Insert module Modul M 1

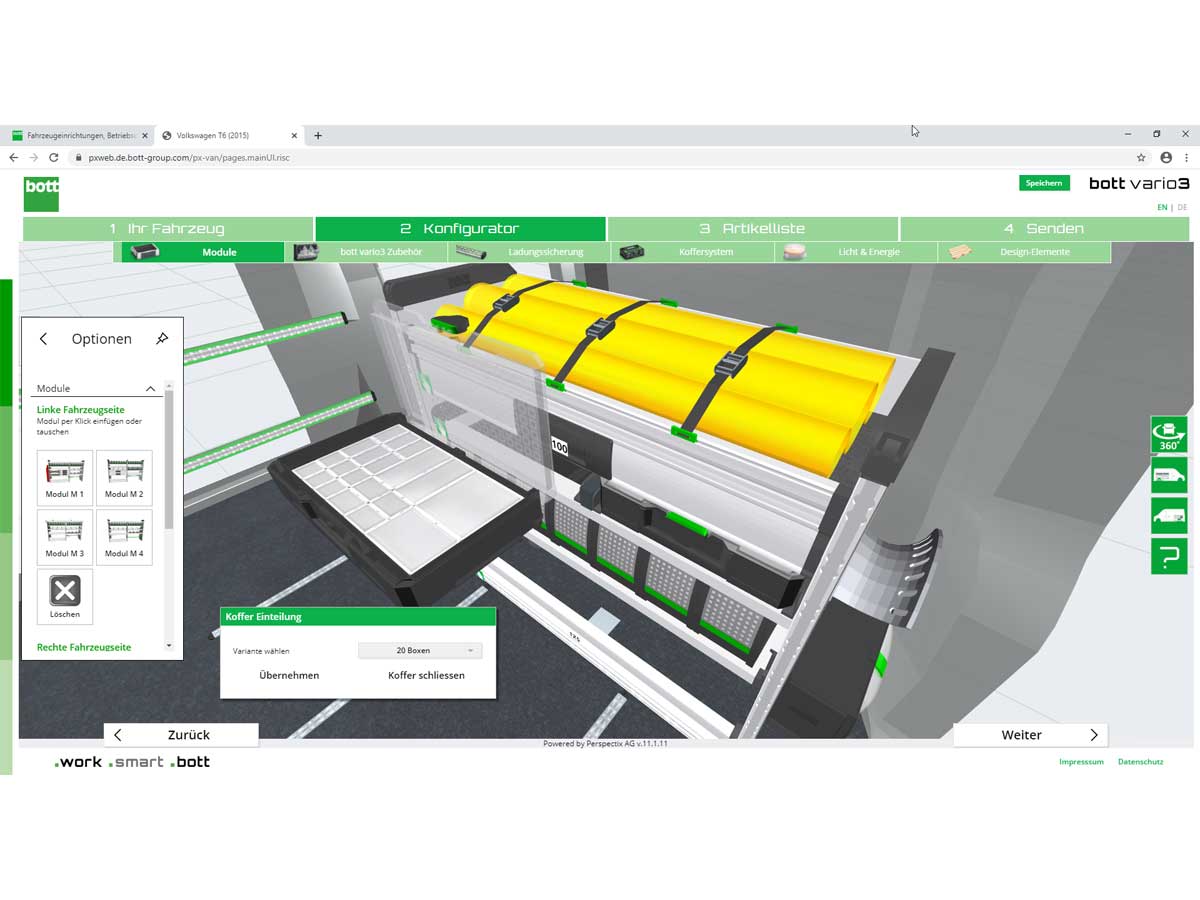65,477
